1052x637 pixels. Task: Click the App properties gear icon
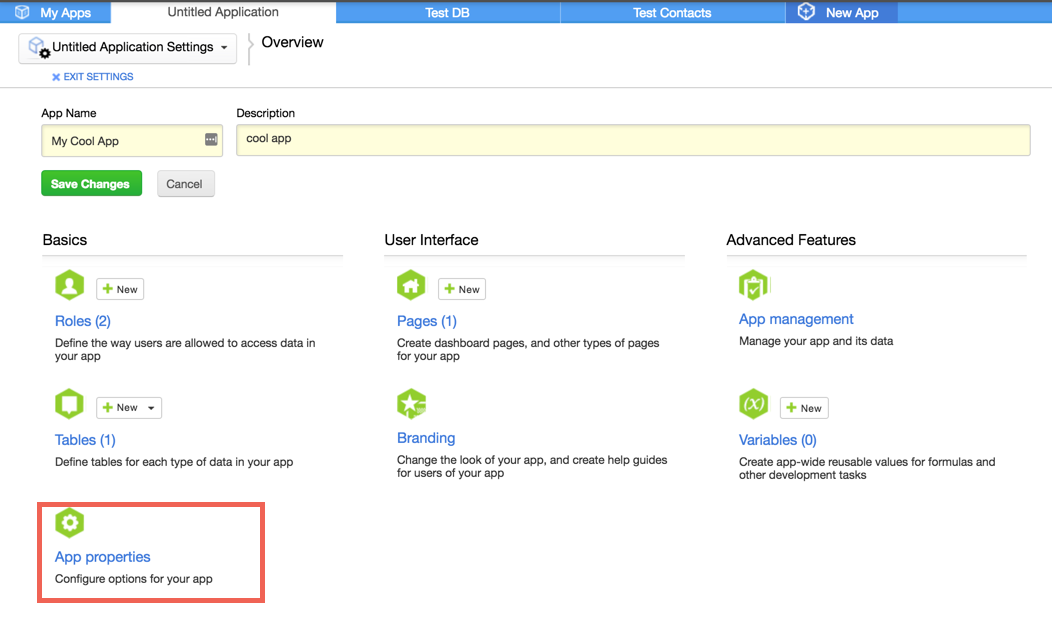pos(69,522)
